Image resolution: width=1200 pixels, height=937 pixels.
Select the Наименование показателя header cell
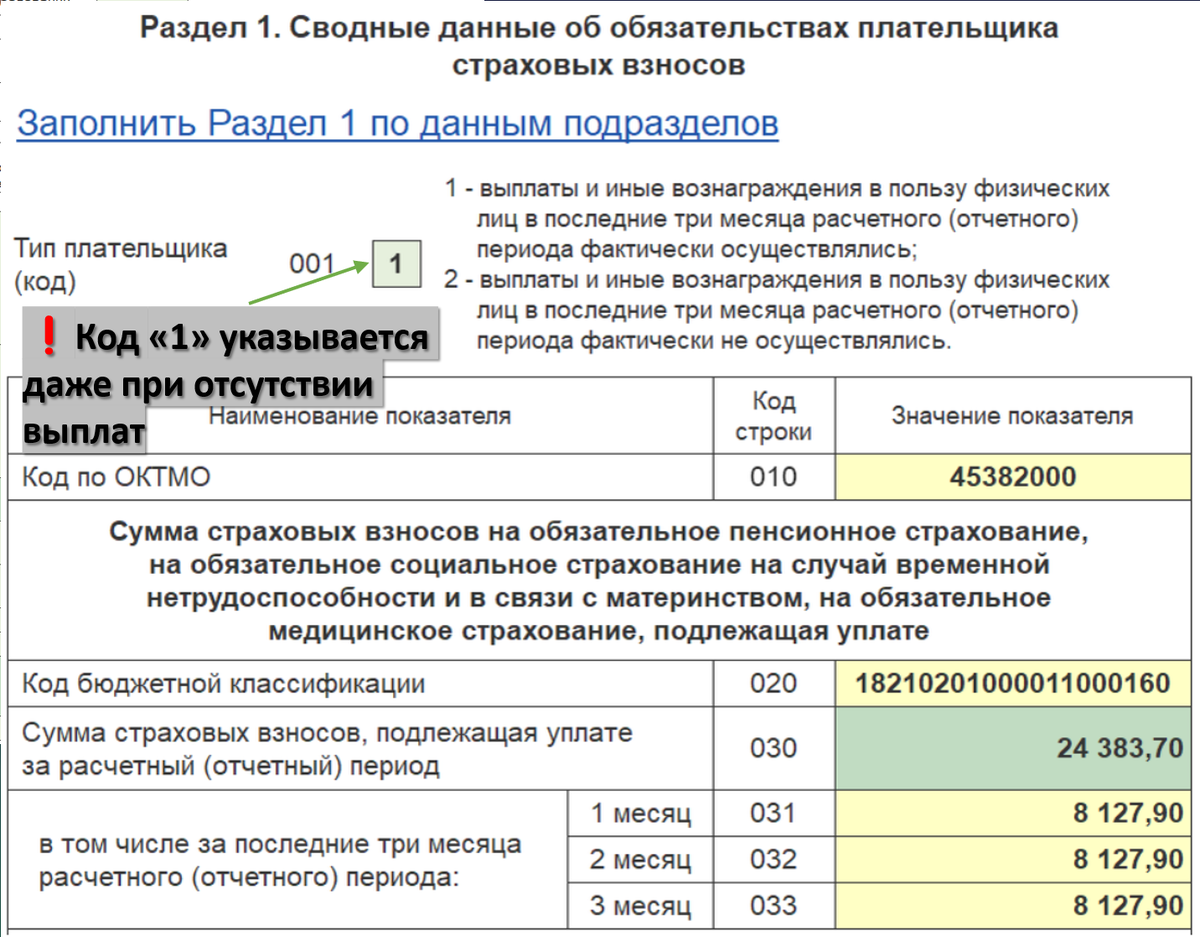(360, 413)
